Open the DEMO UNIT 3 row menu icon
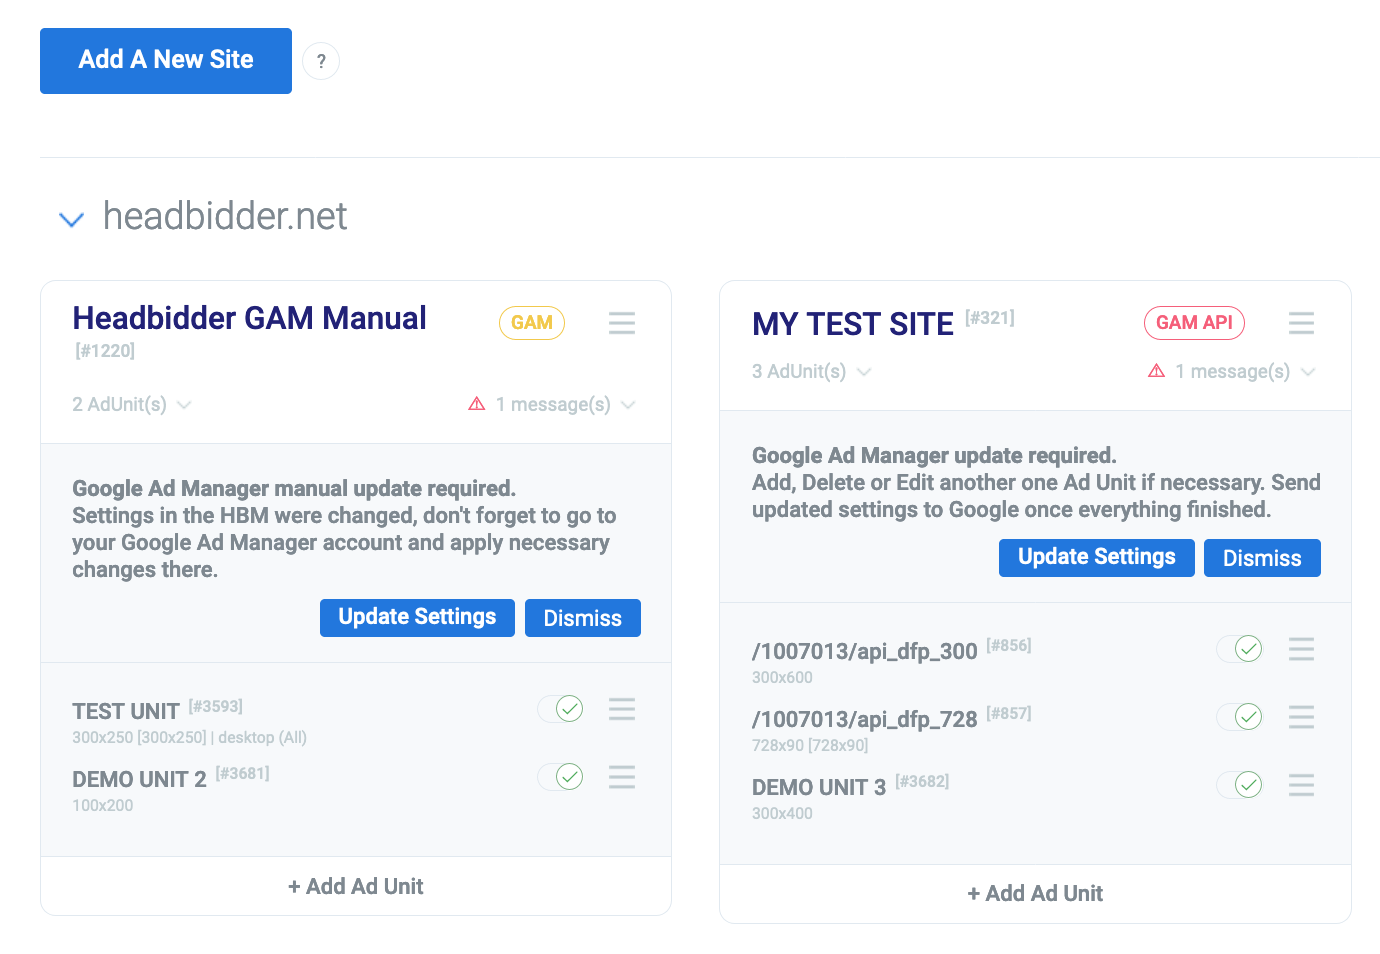1380x954 pixels. tap(1301, 785)
